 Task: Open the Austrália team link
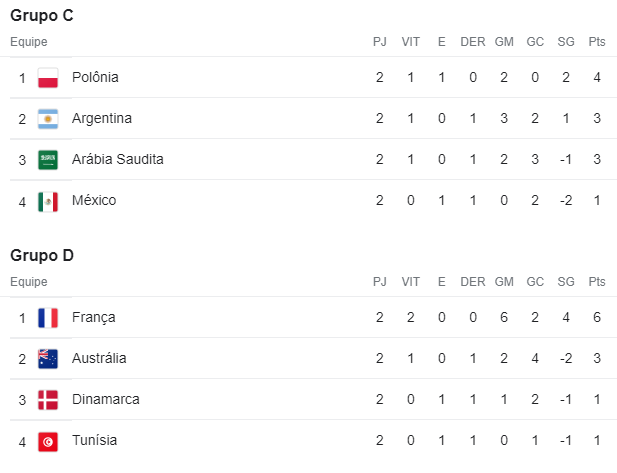click(x=99, y=358)
